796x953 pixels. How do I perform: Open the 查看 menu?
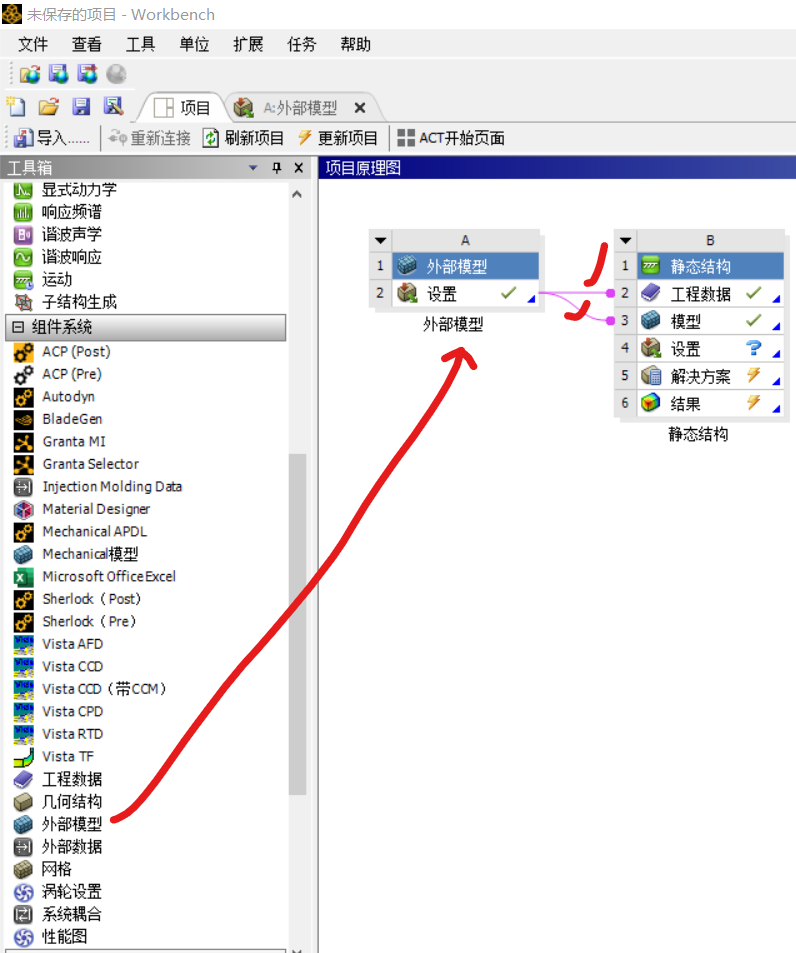pyautogui.click(x=86, y=44)
